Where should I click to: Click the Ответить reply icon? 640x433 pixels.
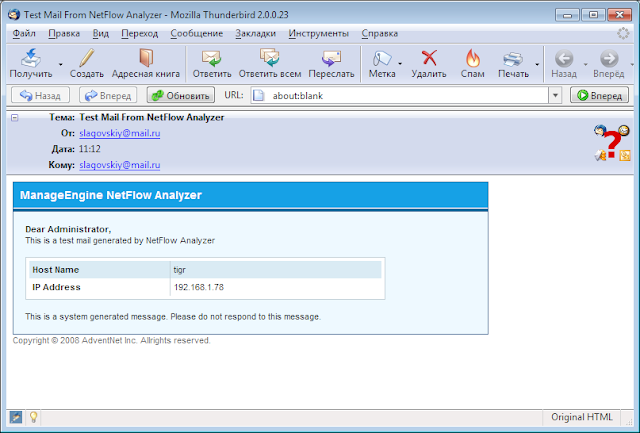(211, 58)
